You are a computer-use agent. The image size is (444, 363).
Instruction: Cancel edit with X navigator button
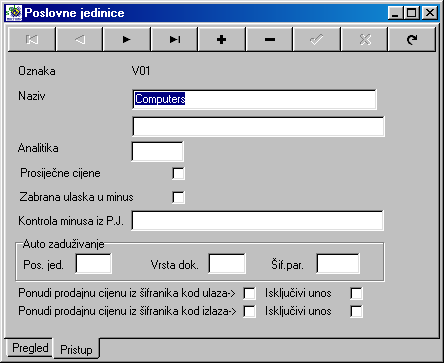364,40
